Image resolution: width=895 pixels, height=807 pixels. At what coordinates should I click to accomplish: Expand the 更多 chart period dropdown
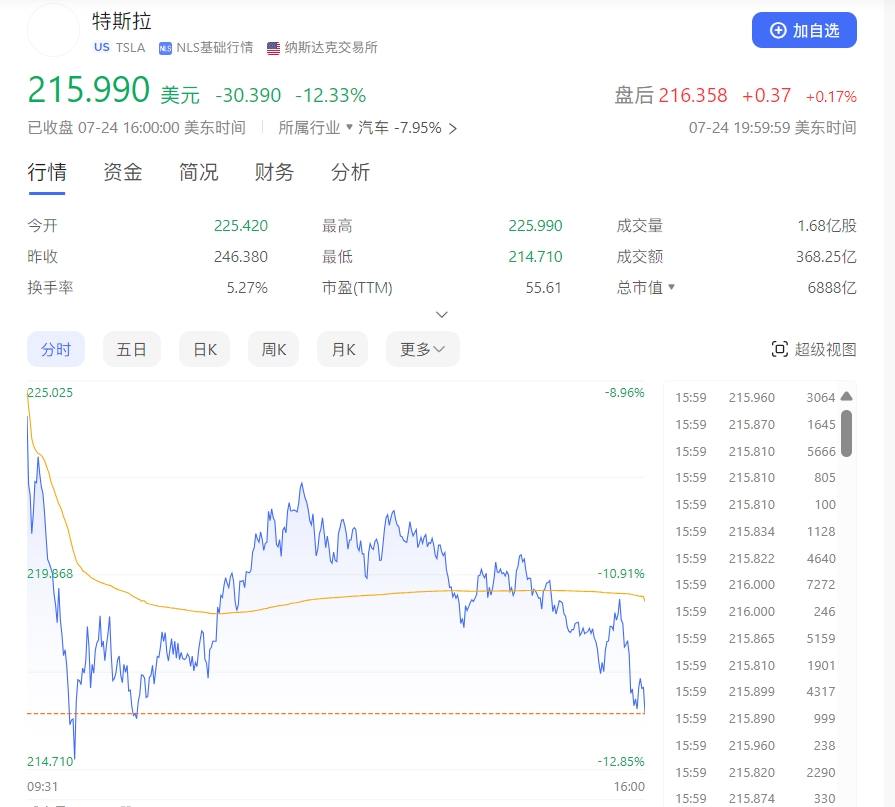[x=423, y=349]
